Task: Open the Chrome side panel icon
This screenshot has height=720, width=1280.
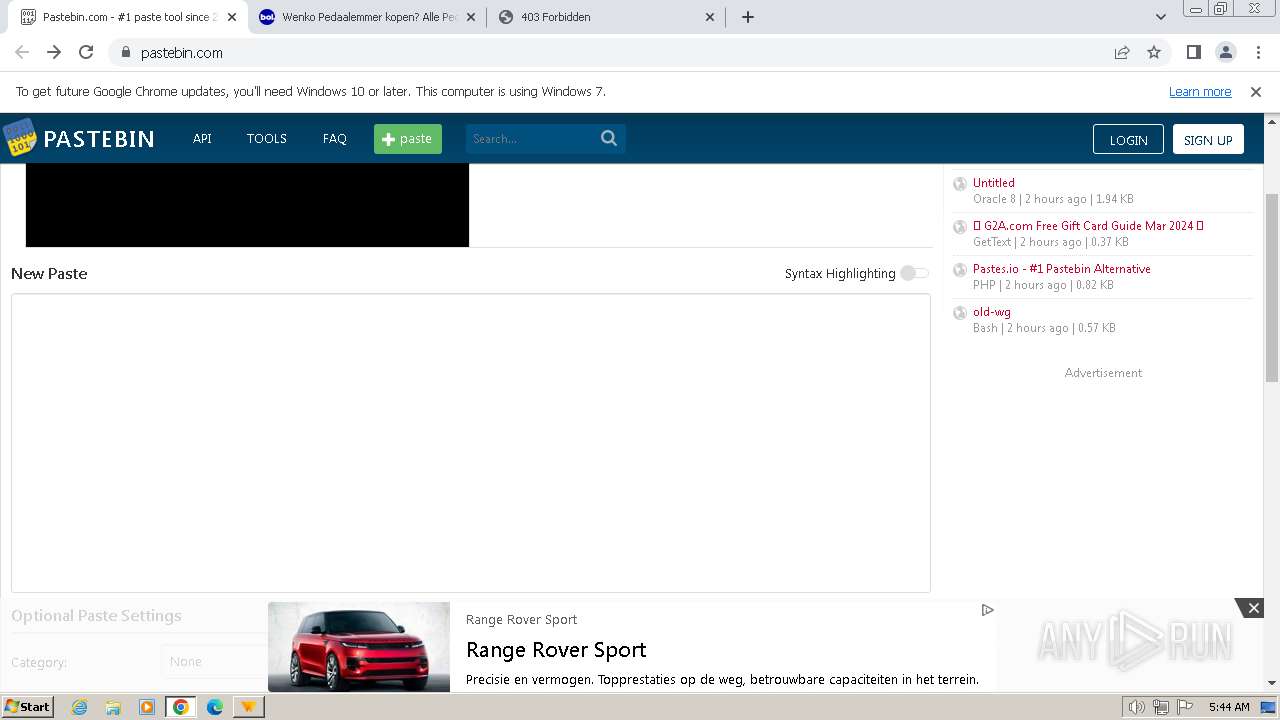Action: (x=1194, y=52)
